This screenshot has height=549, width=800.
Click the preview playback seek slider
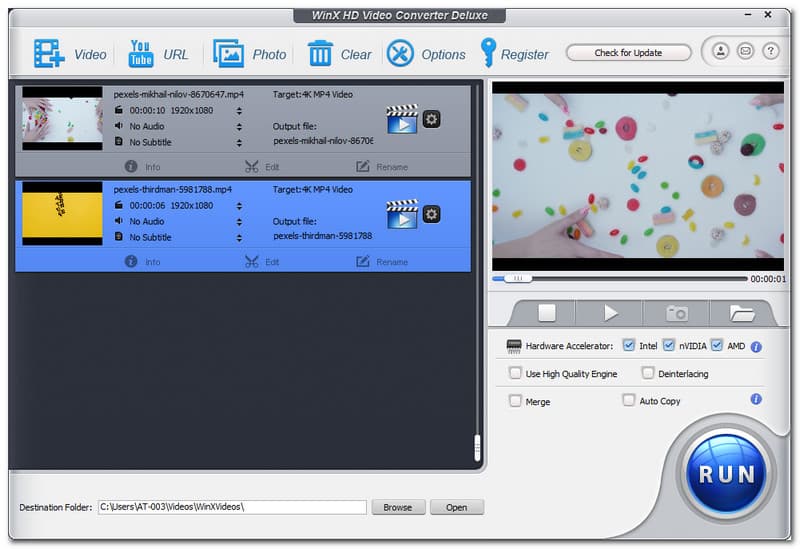click(x=618, y=279)
